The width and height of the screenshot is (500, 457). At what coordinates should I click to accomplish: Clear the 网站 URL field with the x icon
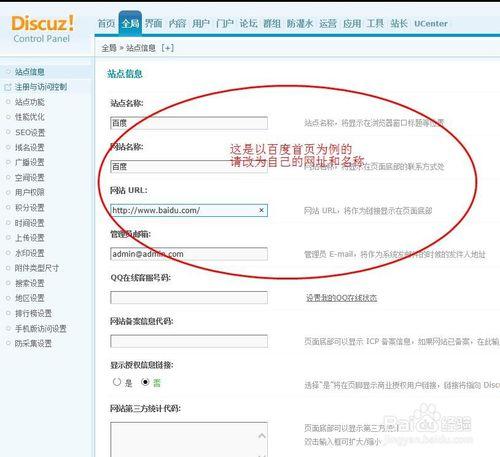[261, 210]
